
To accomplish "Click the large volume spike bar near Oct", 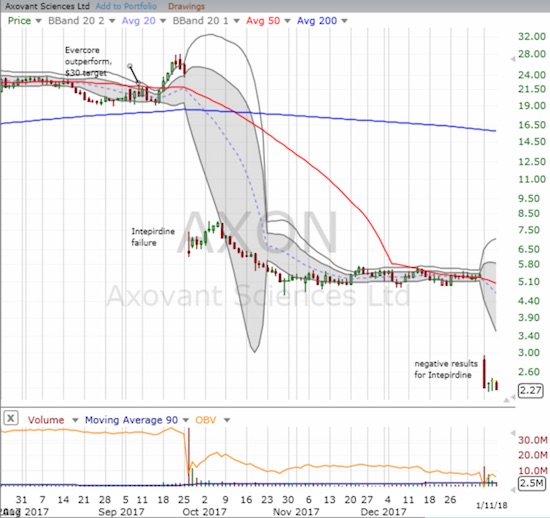I will pos(189,456).
